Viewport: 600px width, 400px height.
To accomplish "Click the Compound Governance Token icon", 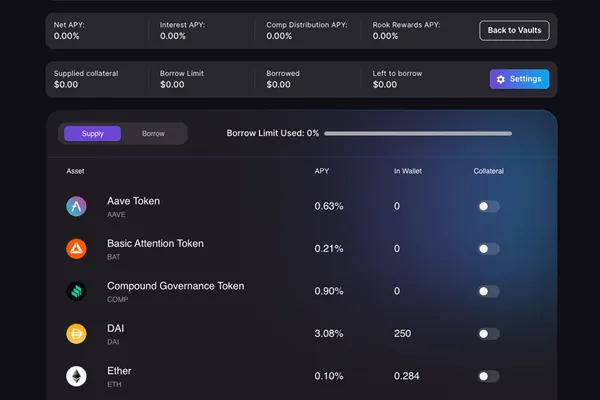I will (x=76, y=291).
